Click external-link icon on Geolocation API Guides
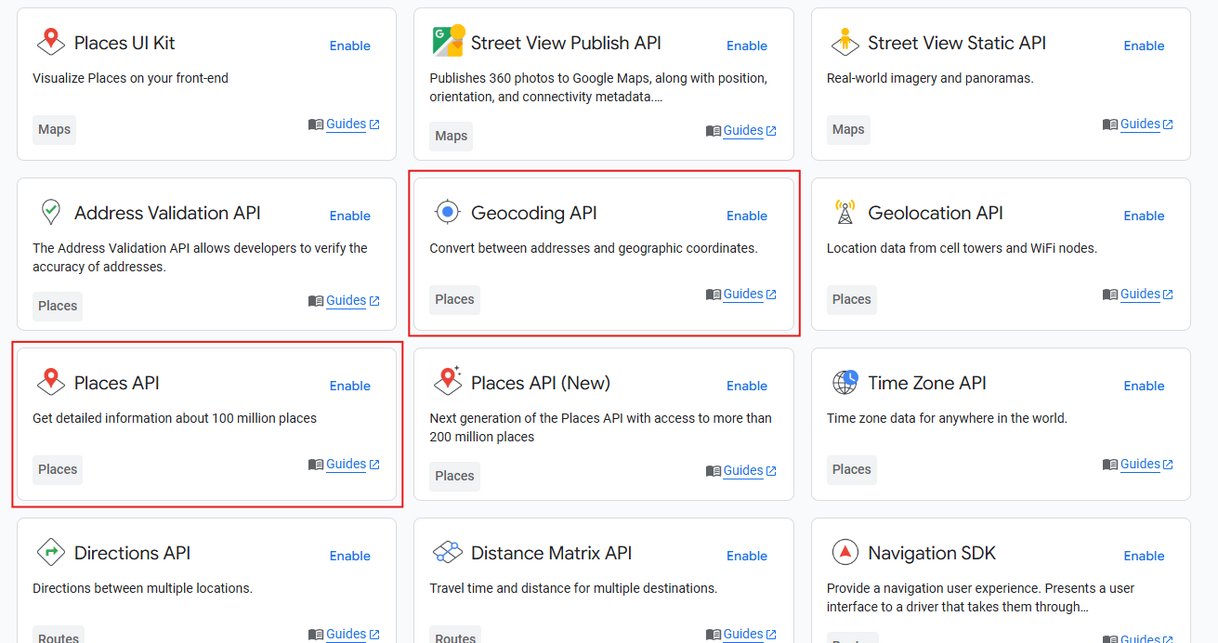Screen dimensions: 1218x643 point(1168,294)
